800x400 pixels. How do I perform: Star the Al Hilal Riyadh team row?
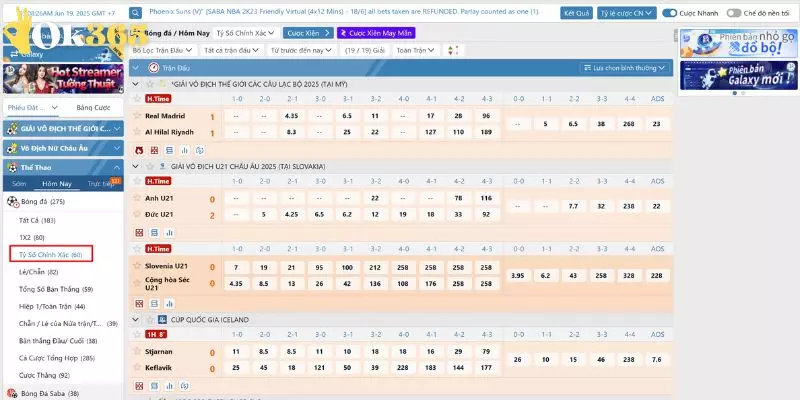point(137,132)
